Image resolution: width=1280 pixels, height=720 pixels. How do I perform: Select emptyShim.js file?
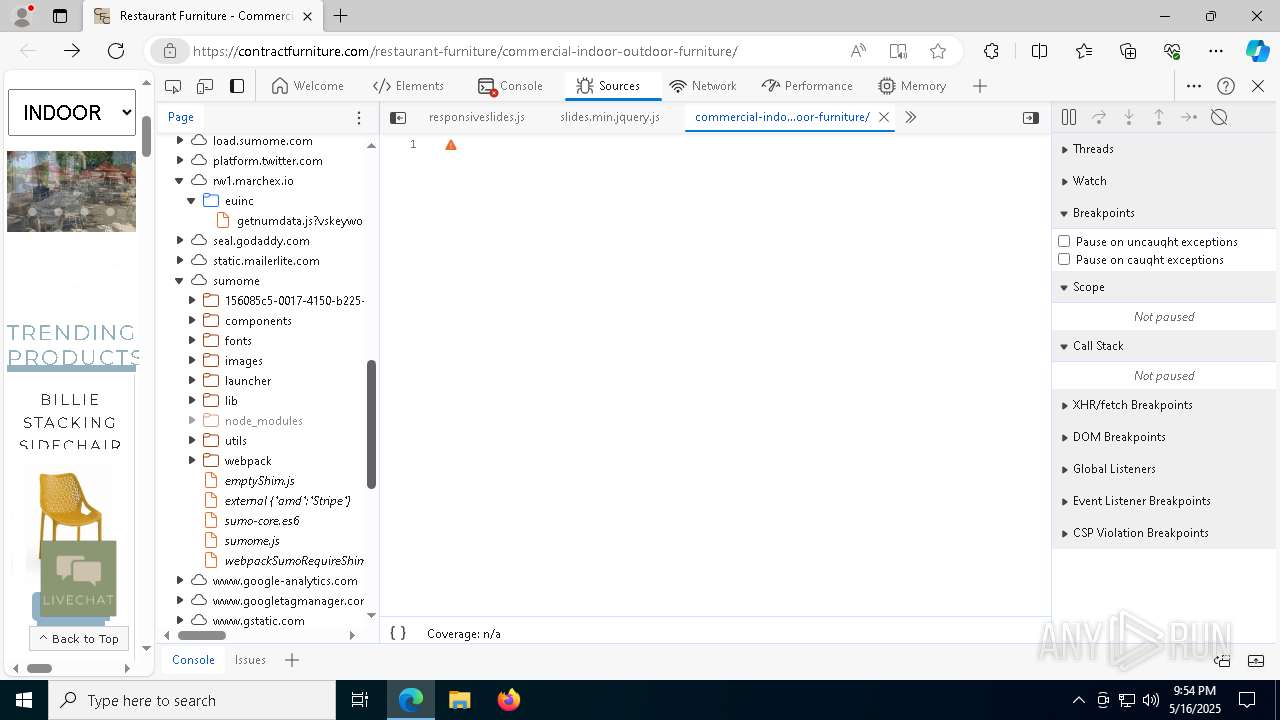259,481
